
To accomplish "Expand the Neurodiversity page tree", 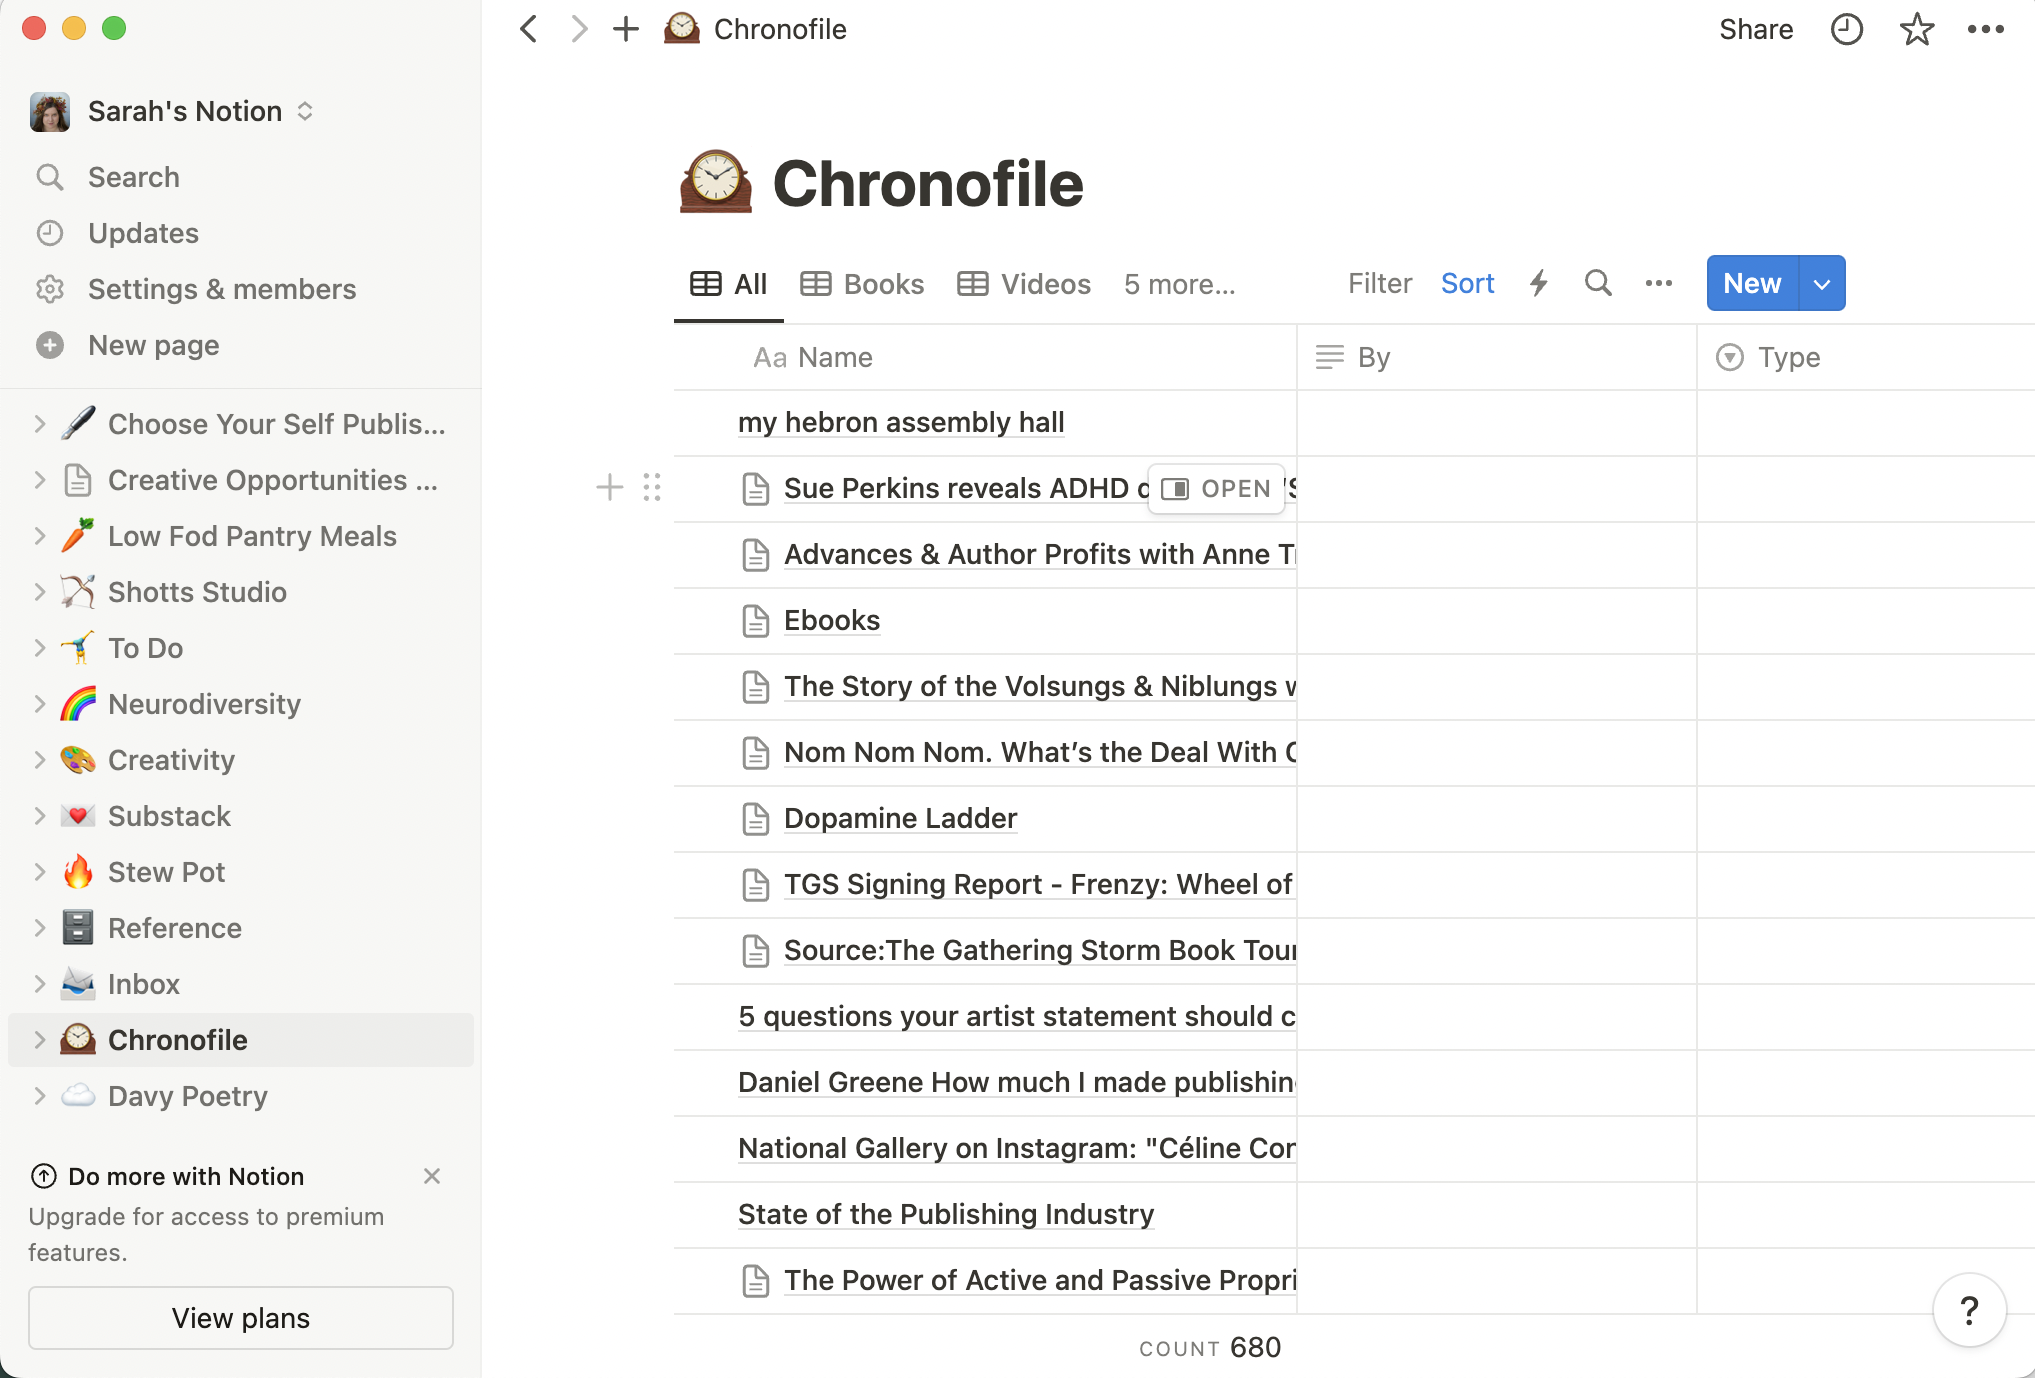I will [x=40, y=704].
